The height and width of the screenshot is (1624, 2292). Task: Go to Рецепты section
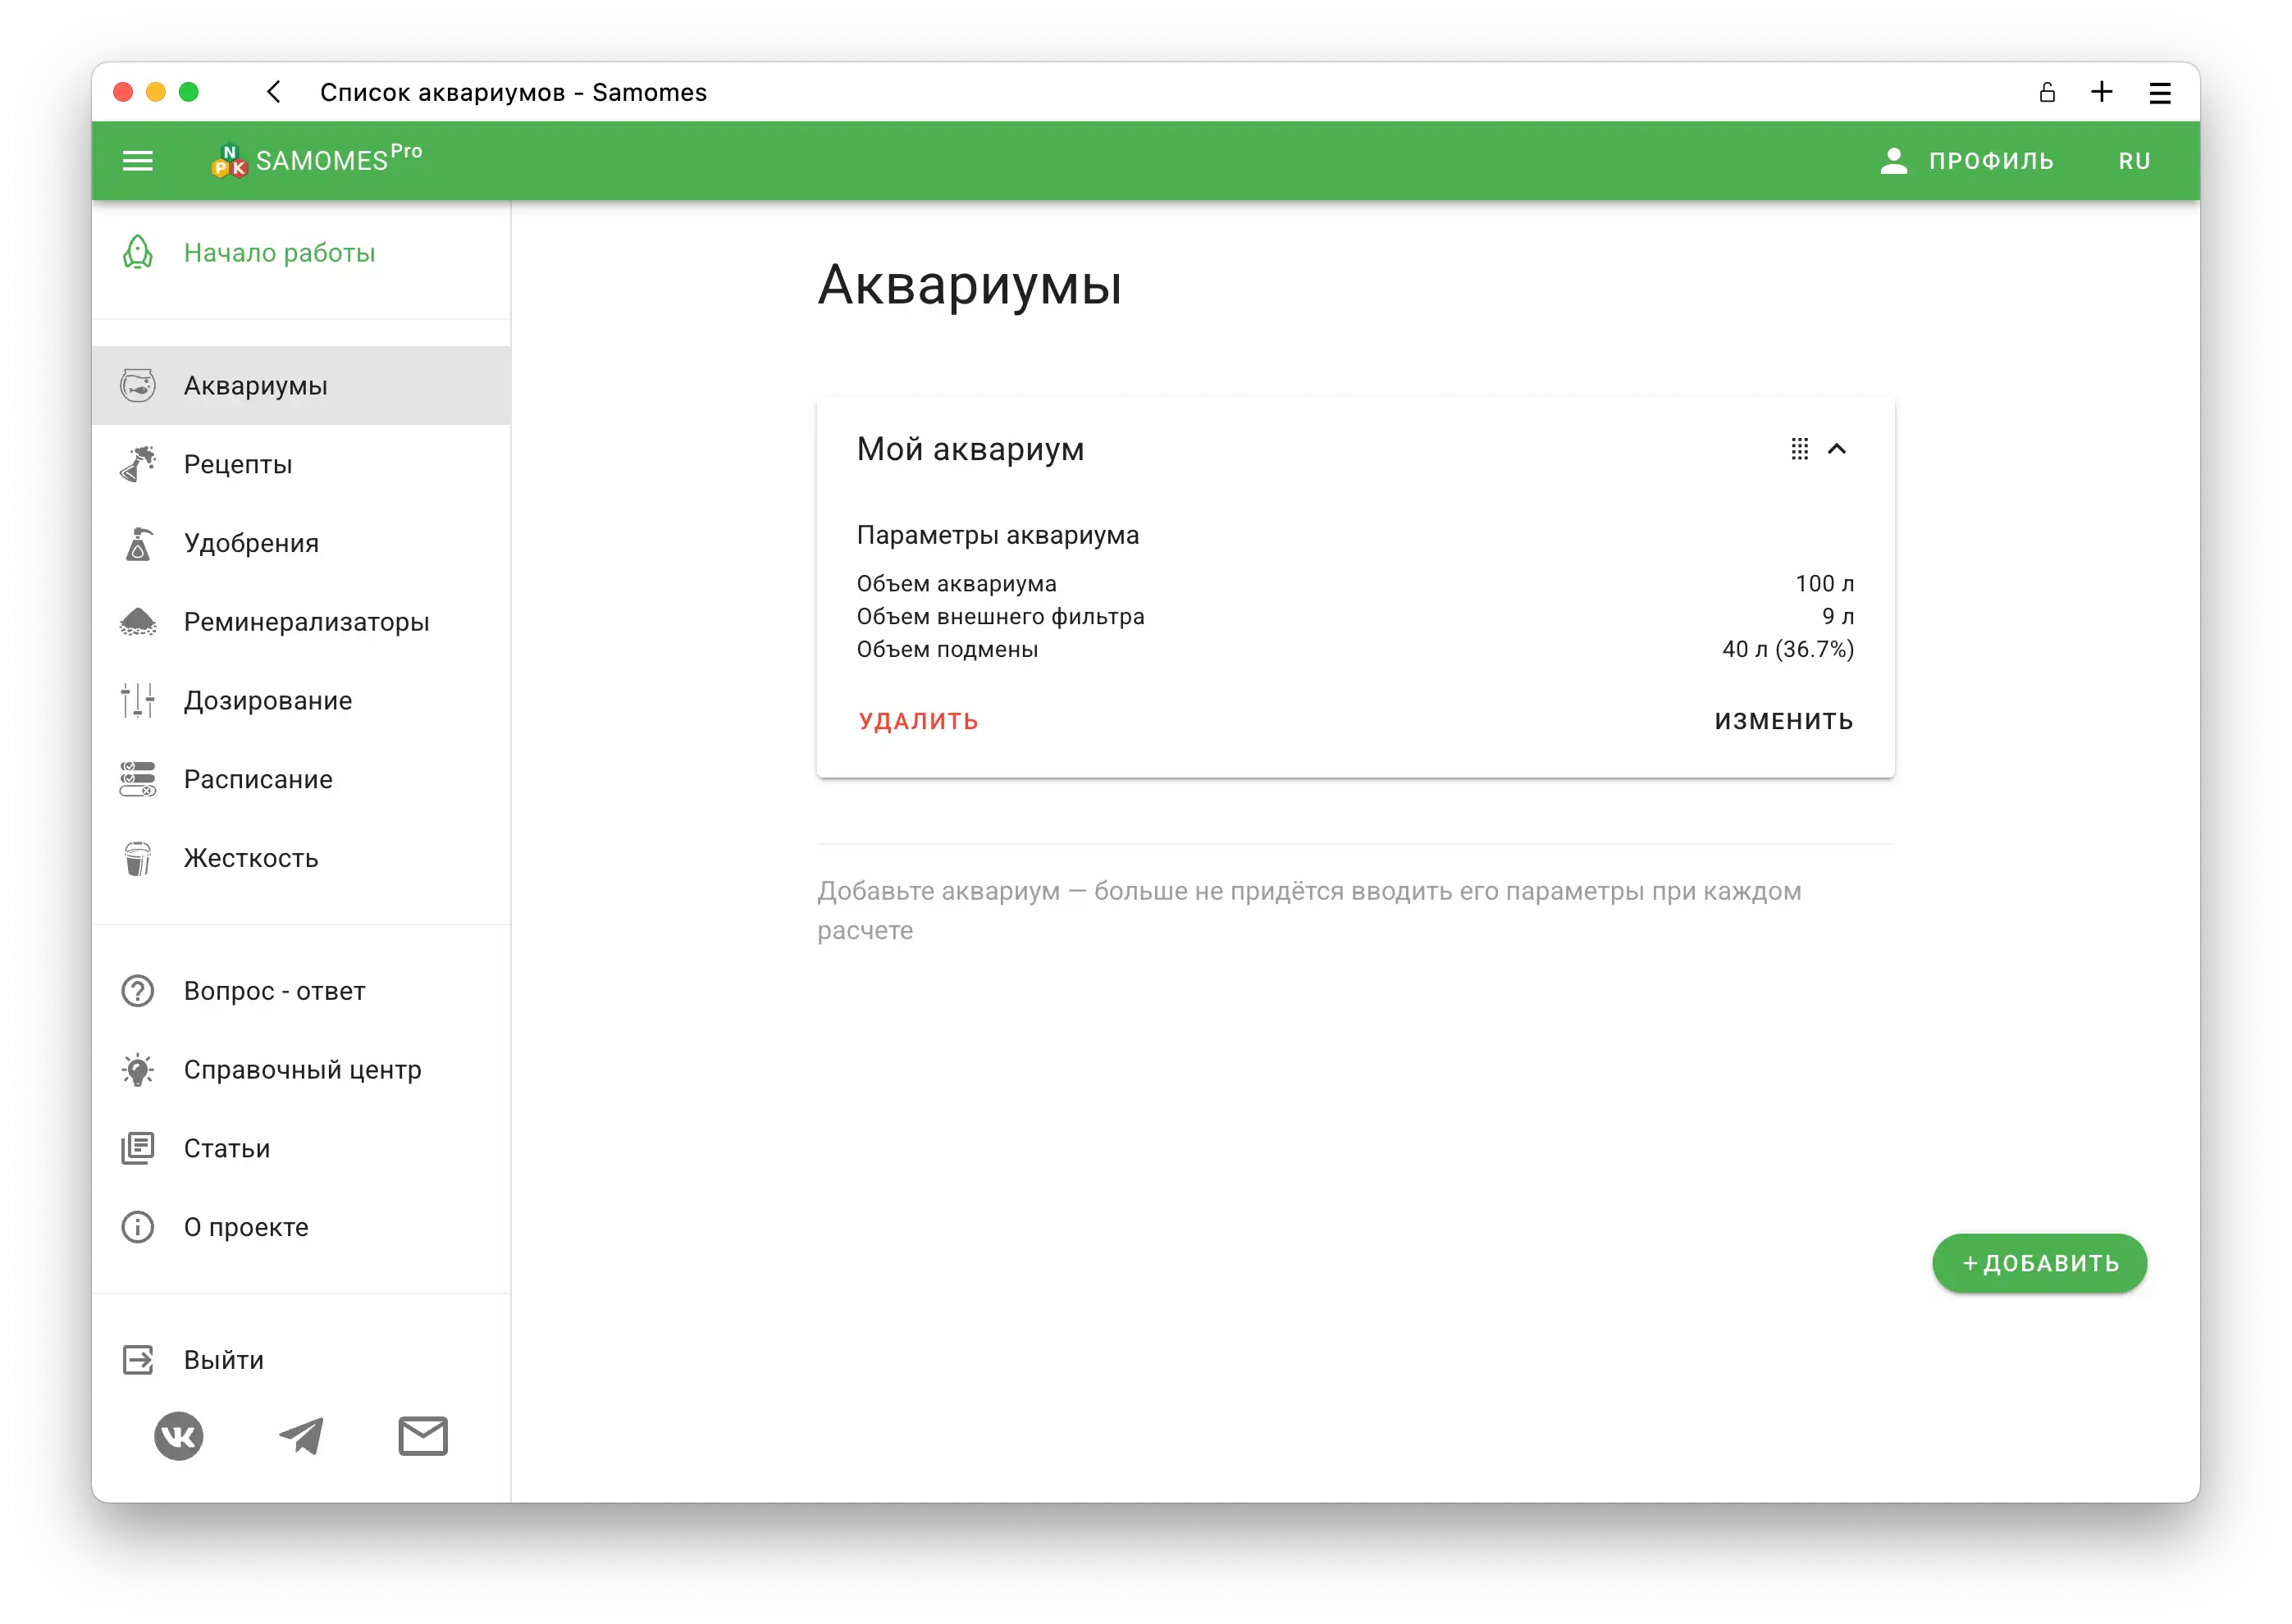[238, 464]
